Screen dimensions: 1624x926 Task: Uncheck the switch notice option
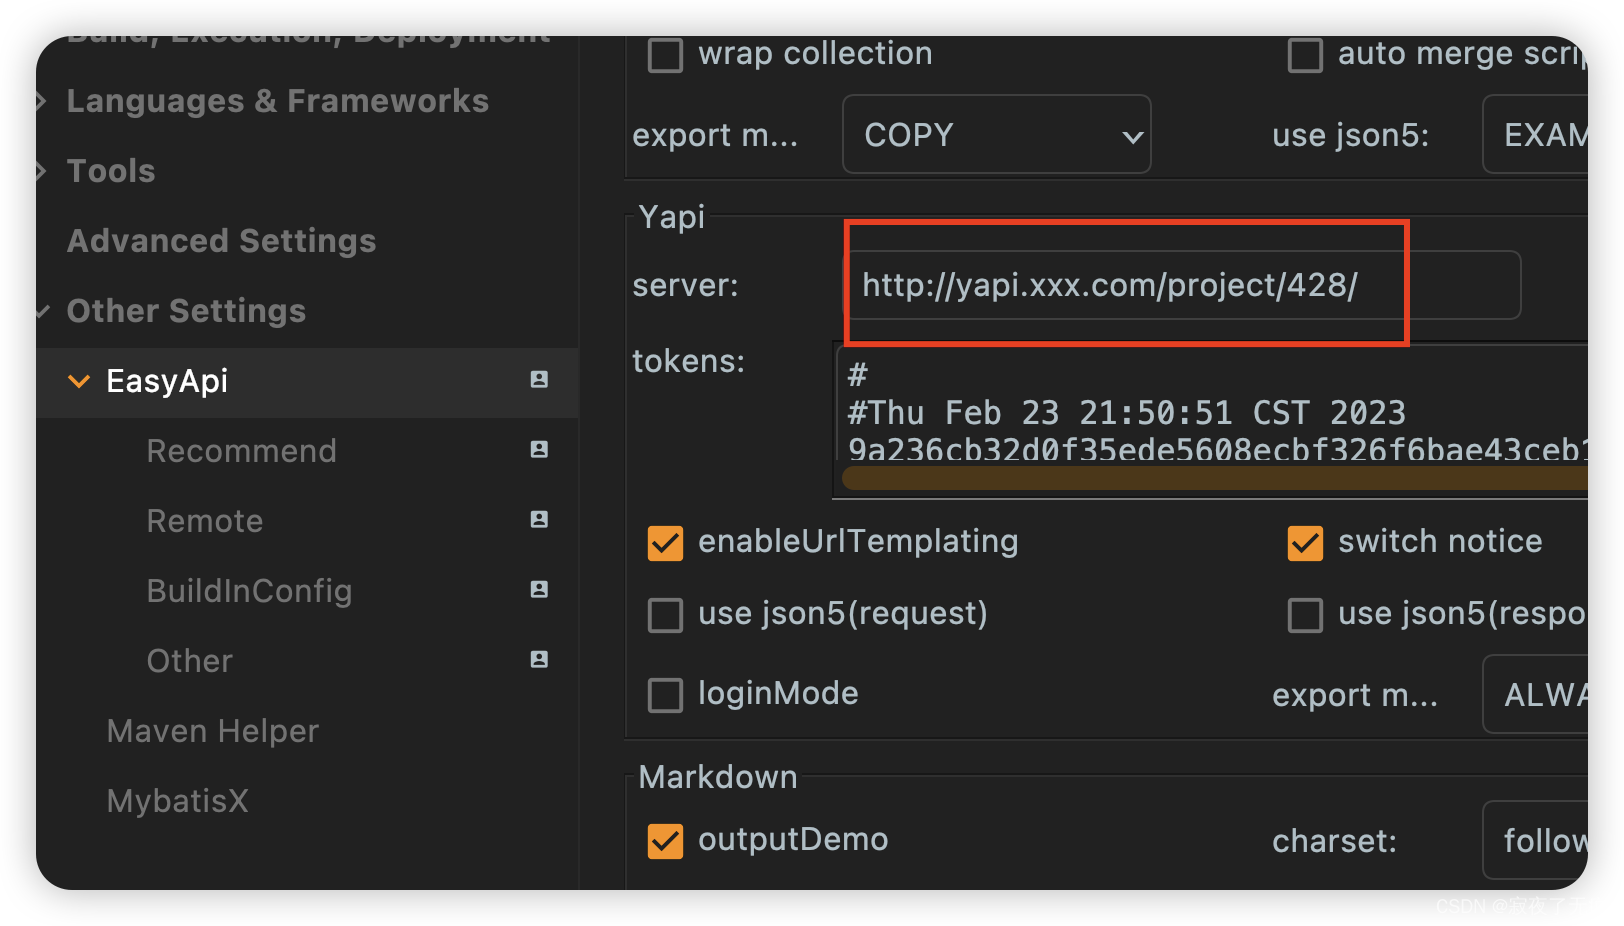pos(1305,543)
